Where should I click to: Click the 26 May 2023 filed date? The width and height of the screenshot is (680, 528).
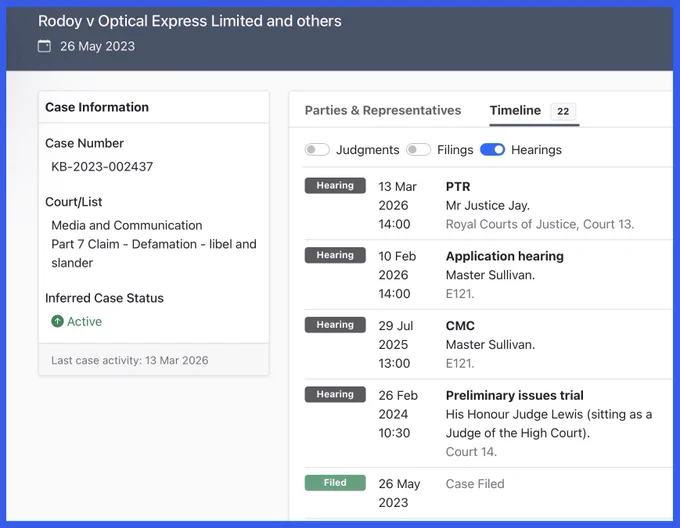click(399, 493)
